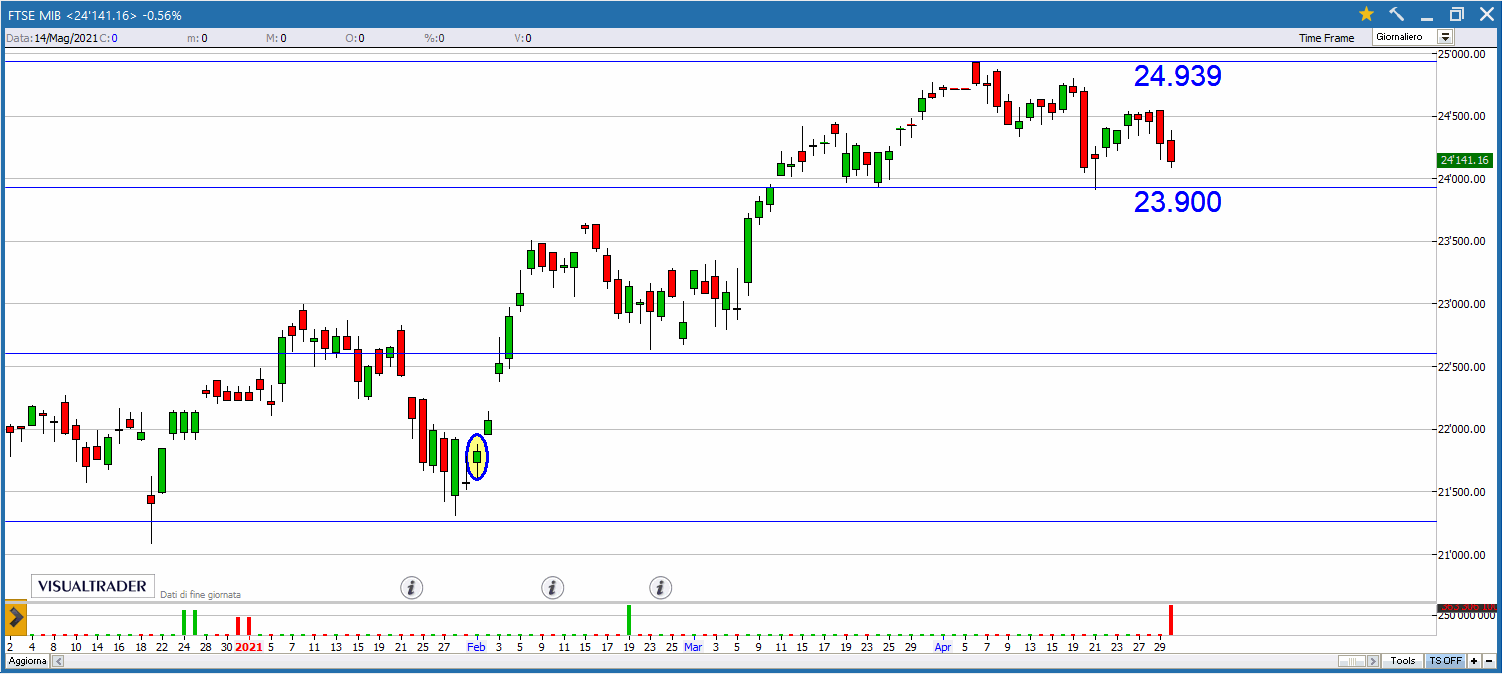Click the Mar label on the date axis

point(693,647)
